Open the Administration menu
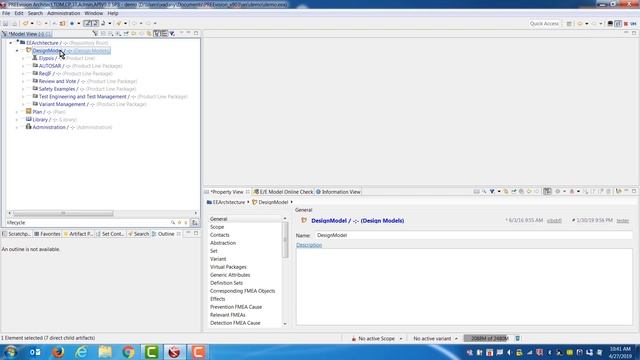The image size is (640, 360). point(64,13)
